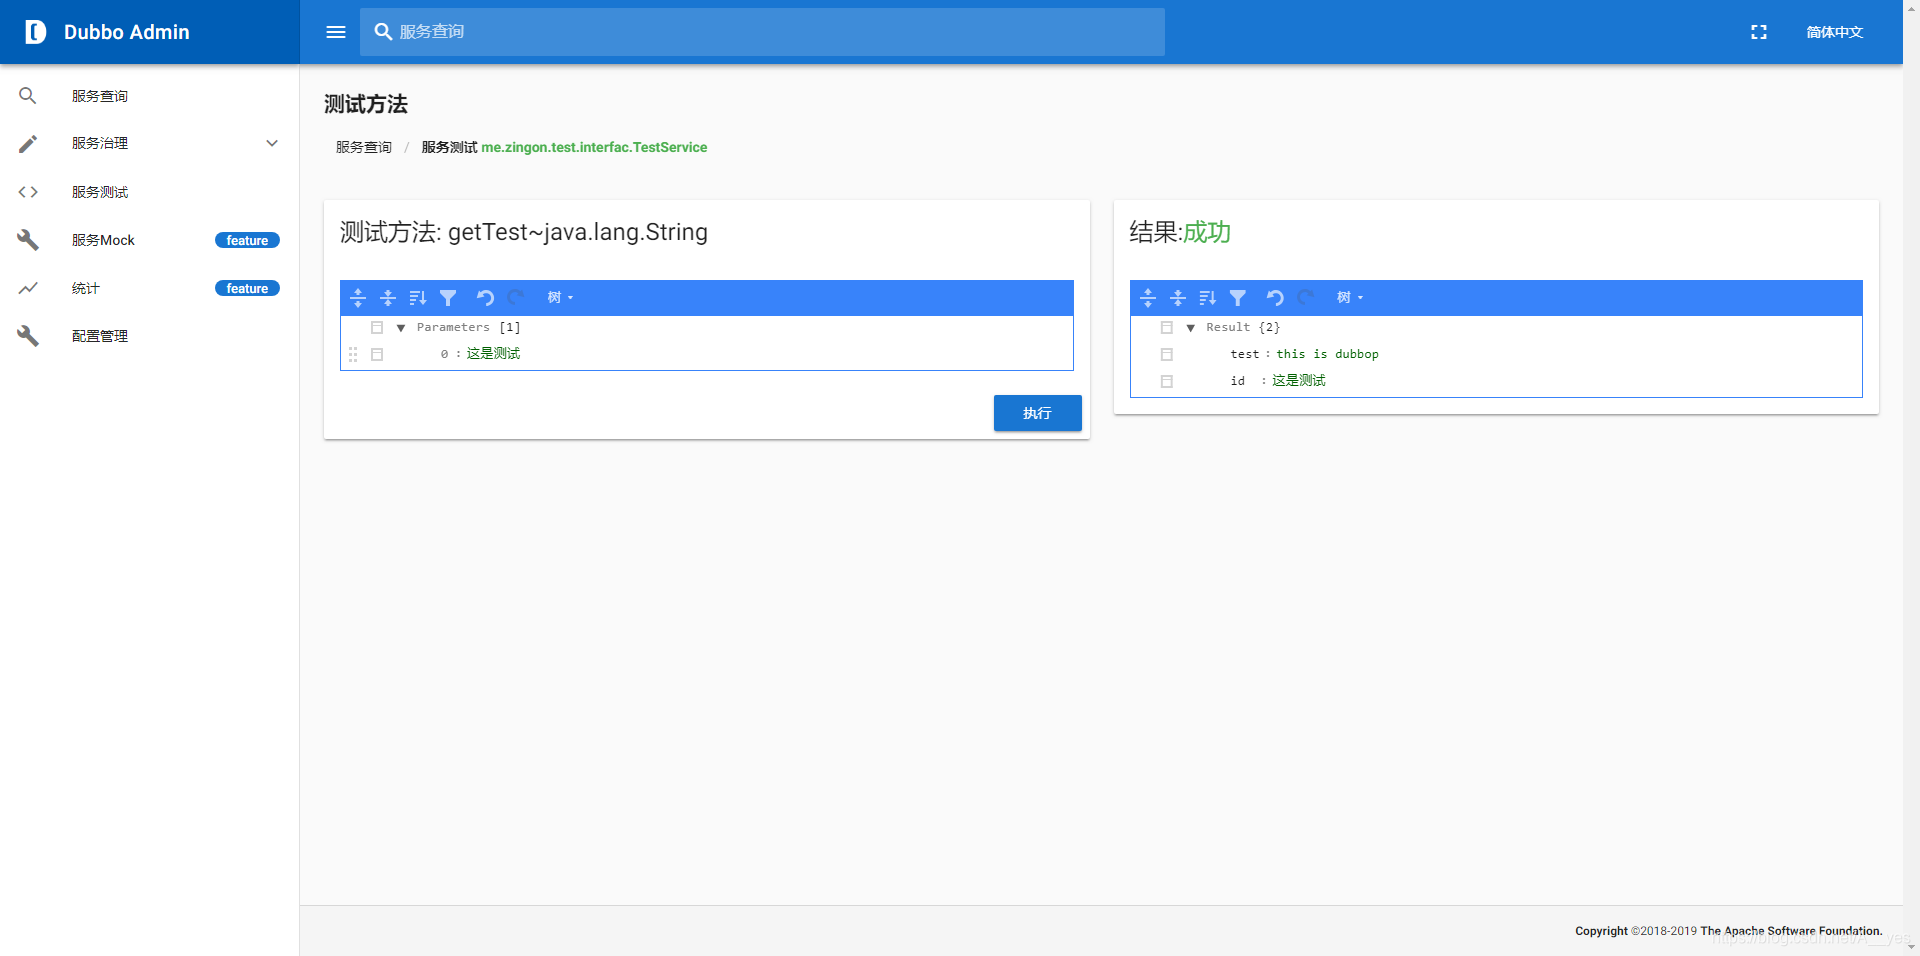Edit parameter 0 value 这是测试
This screenshot has height=956, width=1920.
[493, 354]
